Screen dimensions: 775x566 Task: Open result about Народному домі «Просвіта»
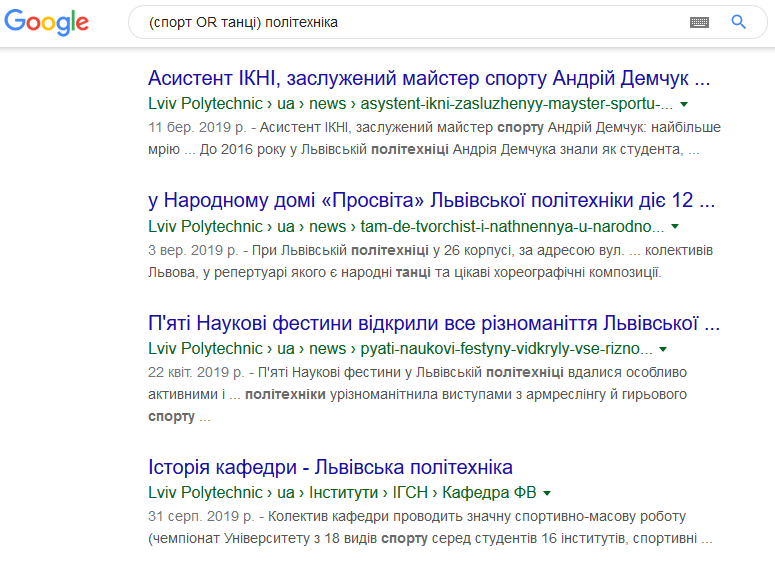pyautogui.click(x=431, y=200)
